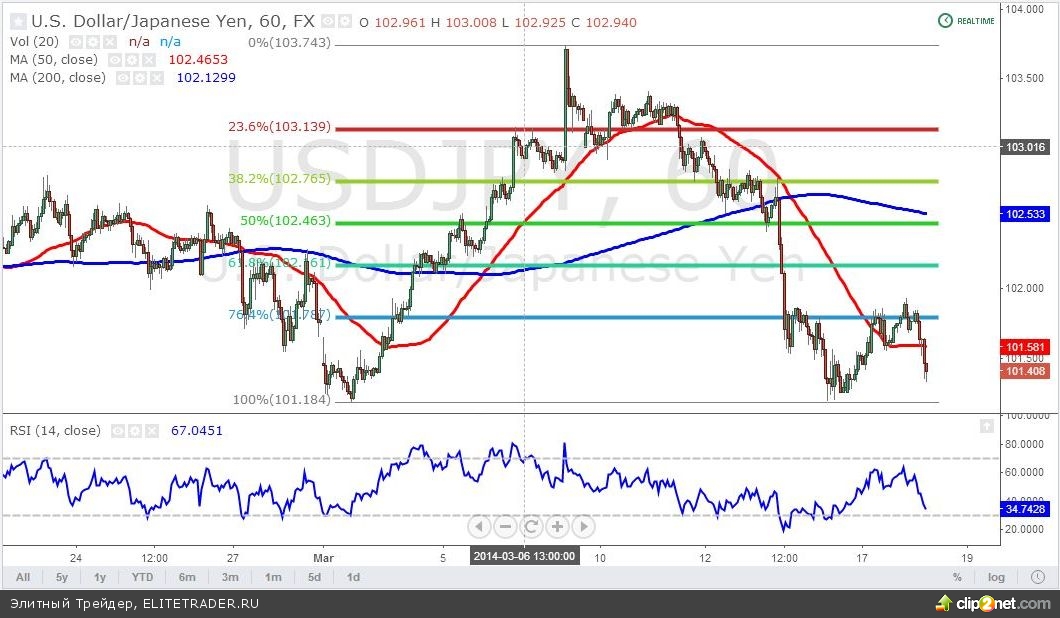Toggle MA (200, close) visibility eye
This screenshot has height=618, width=1060.
pos(124,78)
